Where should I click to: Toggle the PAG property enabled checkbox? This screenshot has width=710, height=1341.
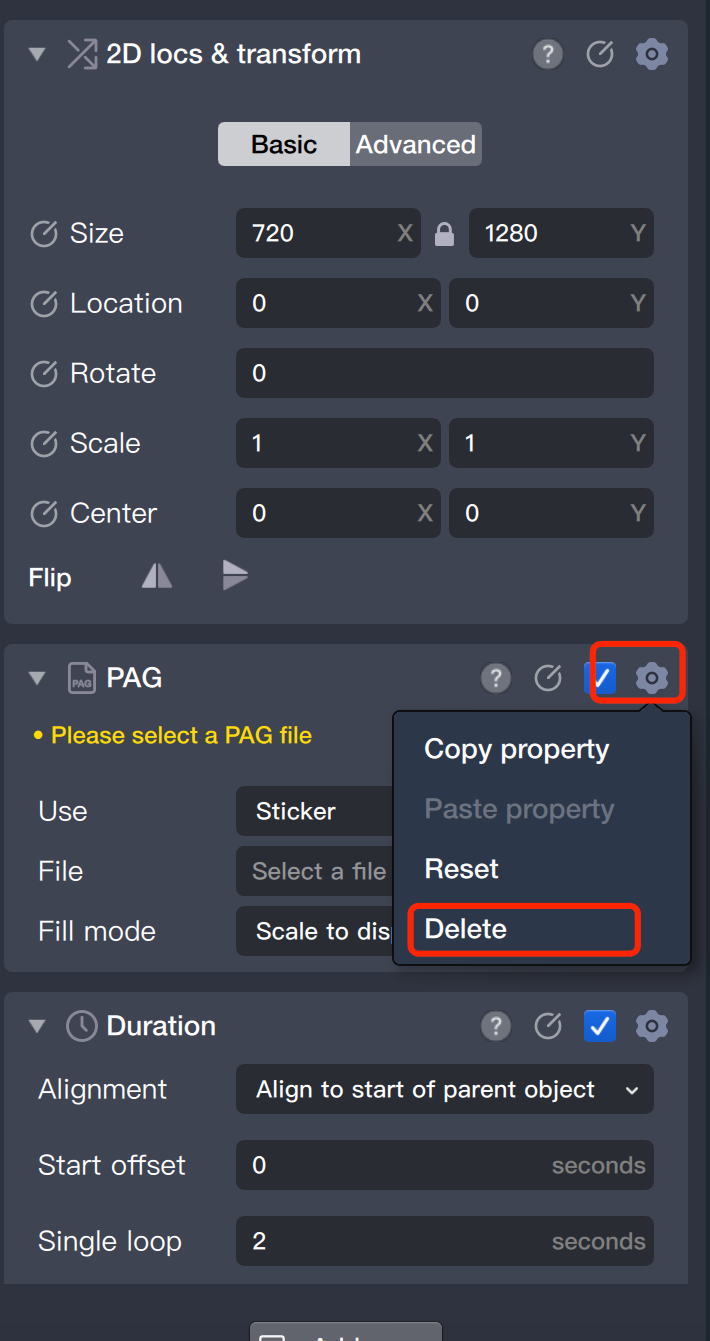(x=600, y=679)
